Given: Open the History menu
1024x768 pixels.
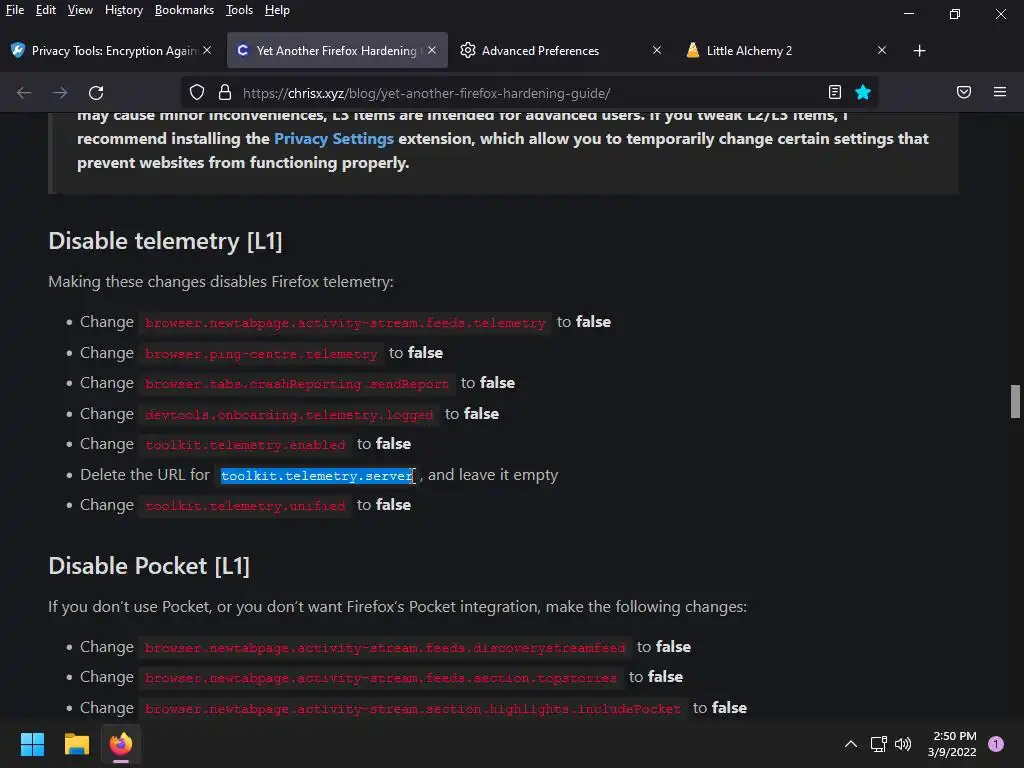Looking at the screenshot, I should [124, 10].
